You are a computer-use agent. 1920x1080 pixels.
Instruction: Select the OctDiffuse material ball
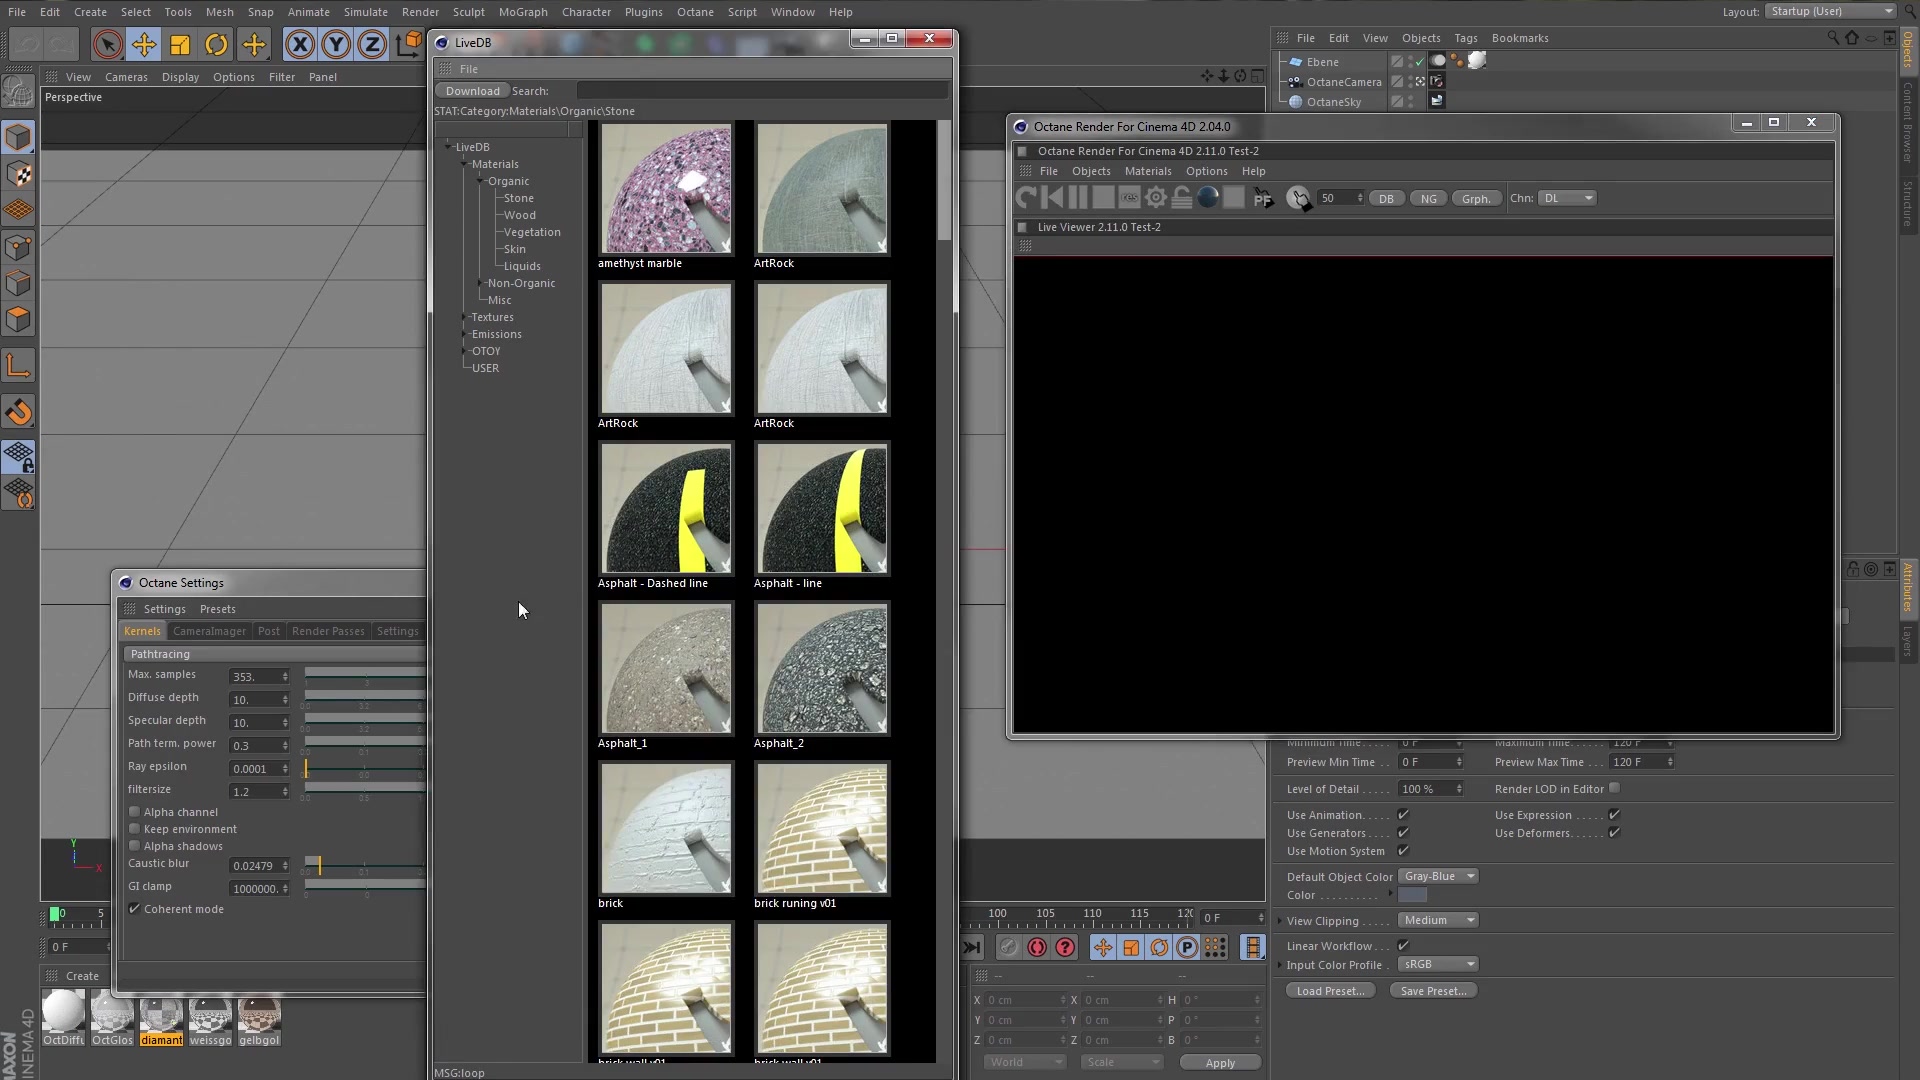[x=63, y=1013]
